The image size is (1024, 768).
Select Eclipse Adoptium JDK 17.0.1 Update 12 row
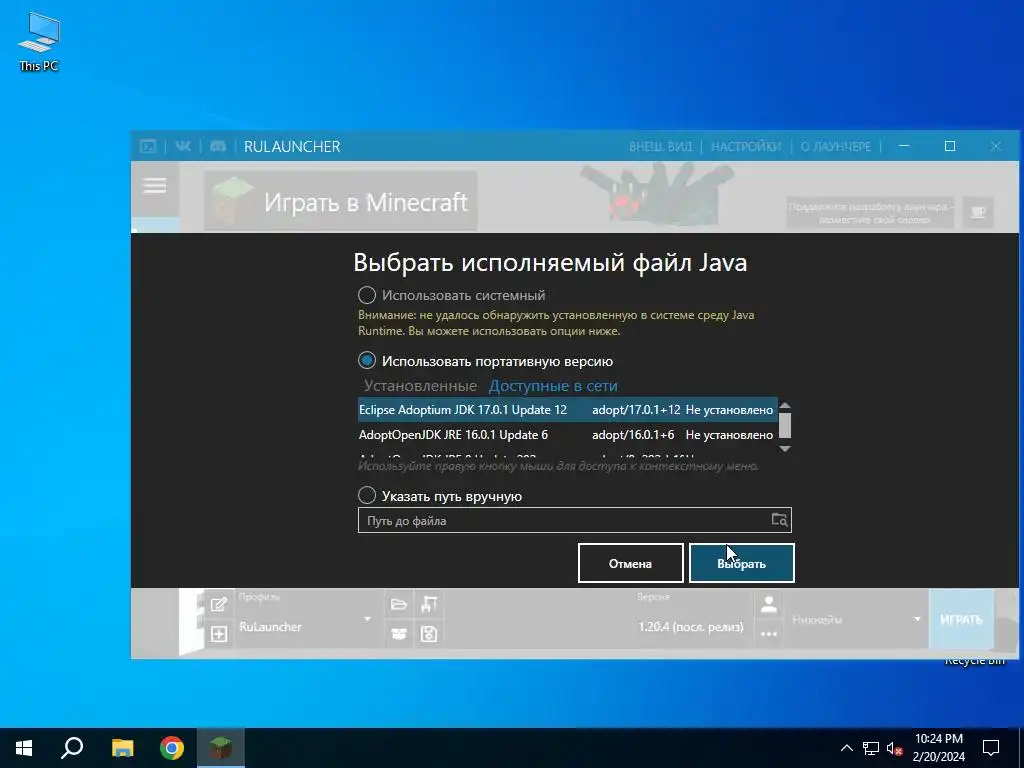(568, 409)
